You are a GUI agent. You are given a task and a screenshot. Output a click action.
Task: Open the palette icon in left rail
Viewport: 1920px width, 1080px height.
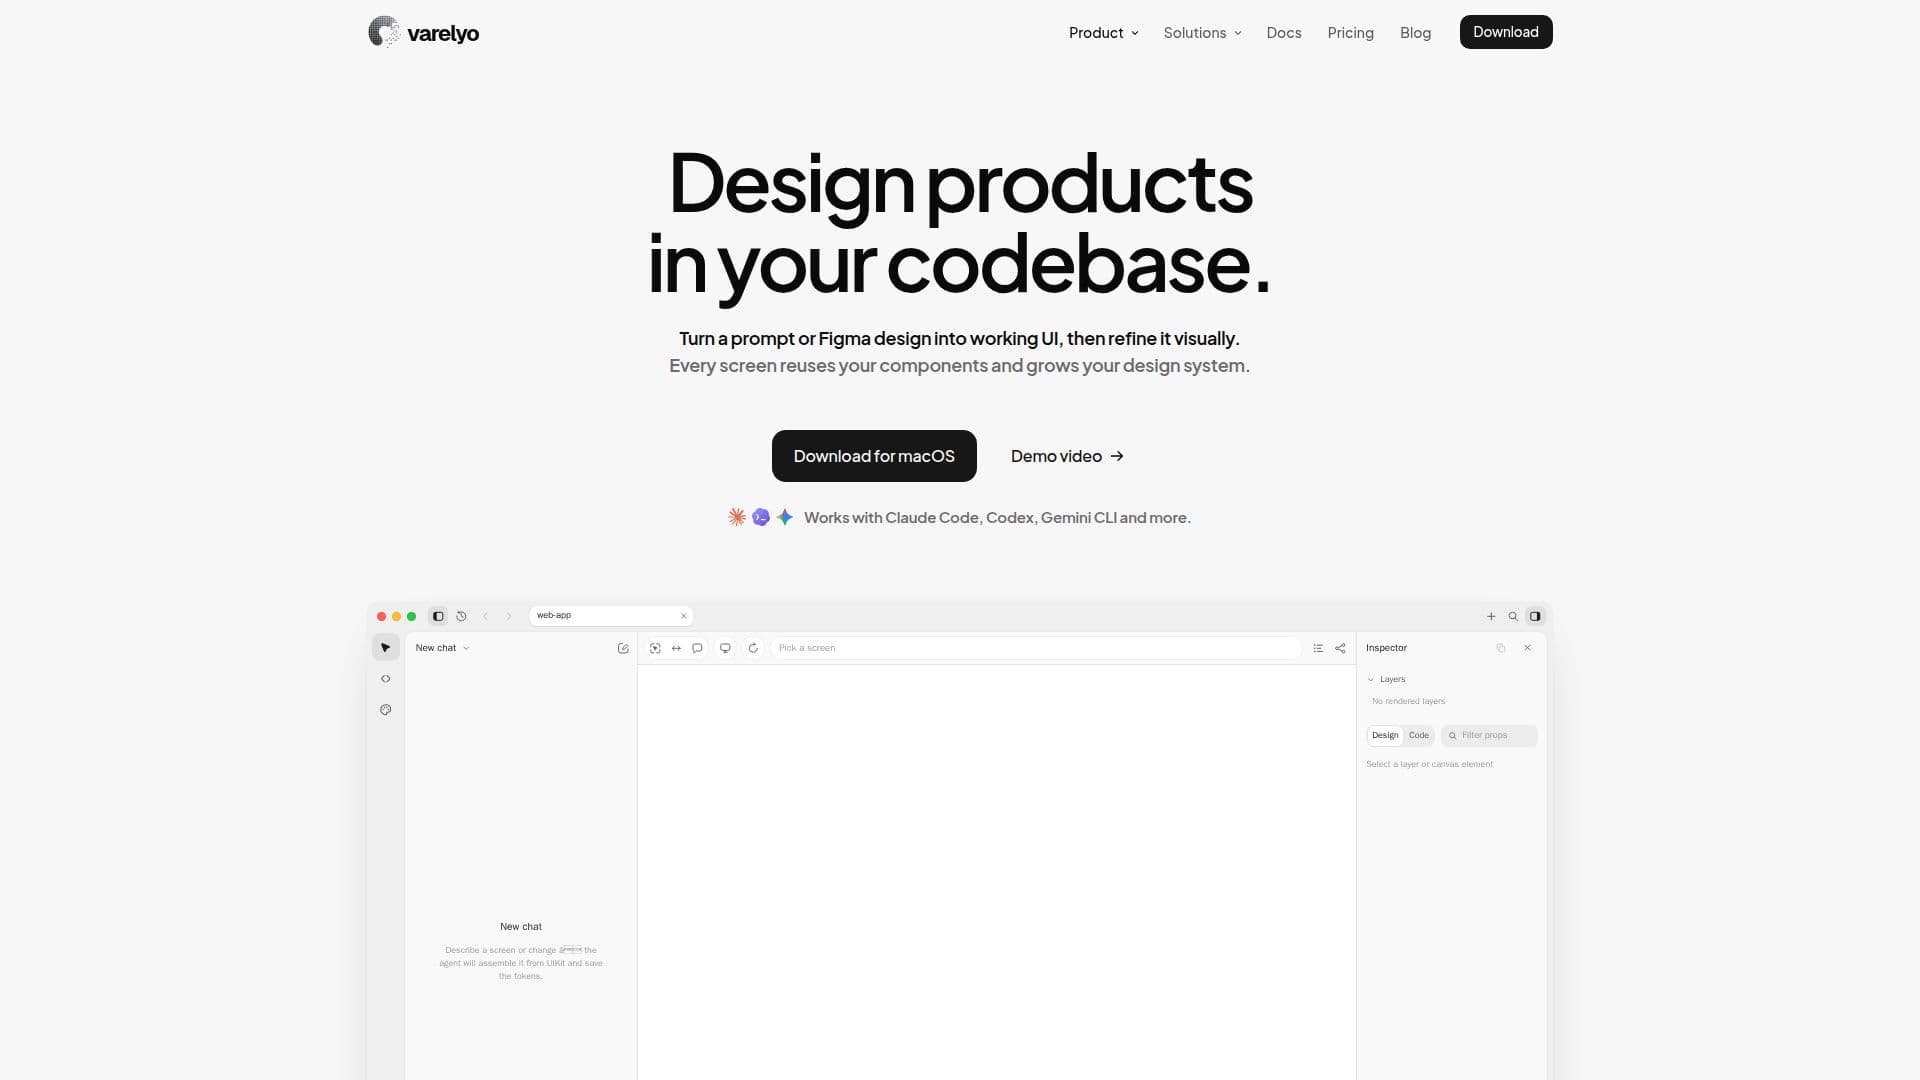pos(385,710)
